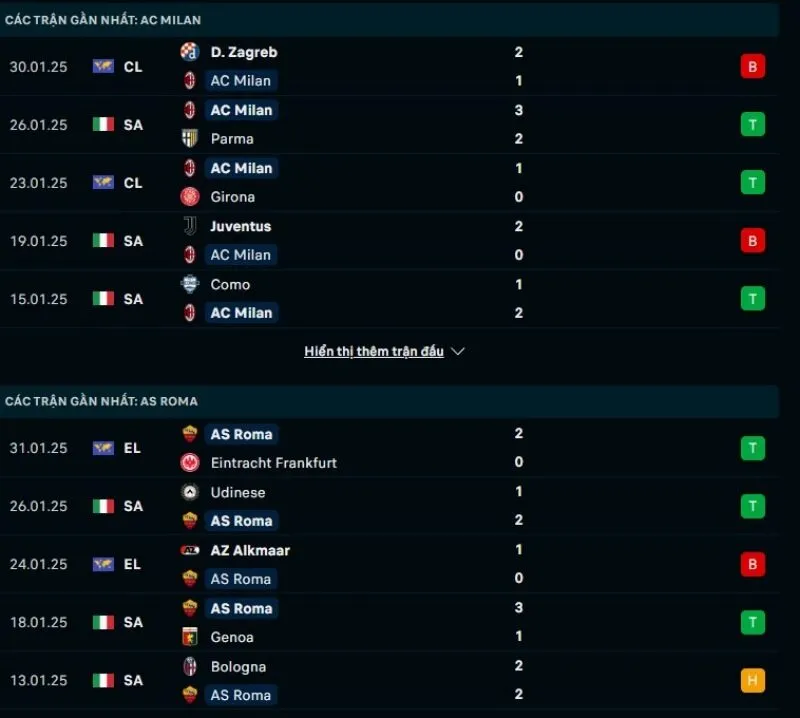The height and width of the screenshot is (718, 800).
Task: Click the Como team badge
Action: 191,284
